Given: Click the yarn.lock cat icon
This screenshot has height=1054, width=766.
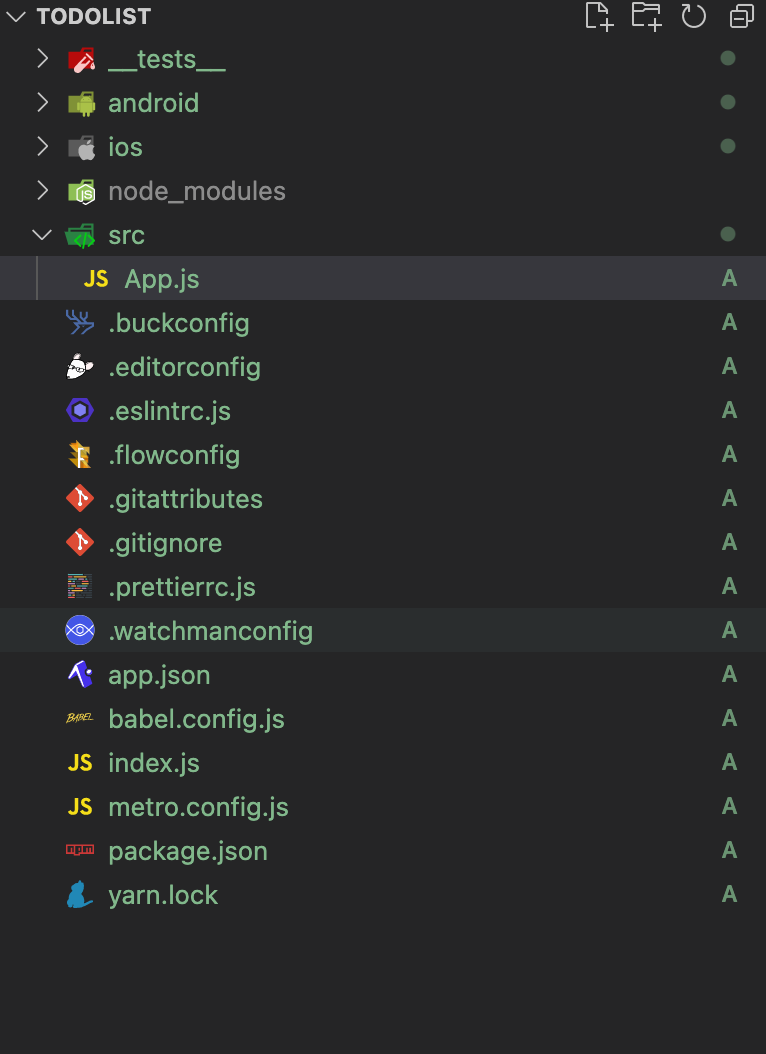Looking at the screenshot, I should pyautogui.click(x=80, y=895).
